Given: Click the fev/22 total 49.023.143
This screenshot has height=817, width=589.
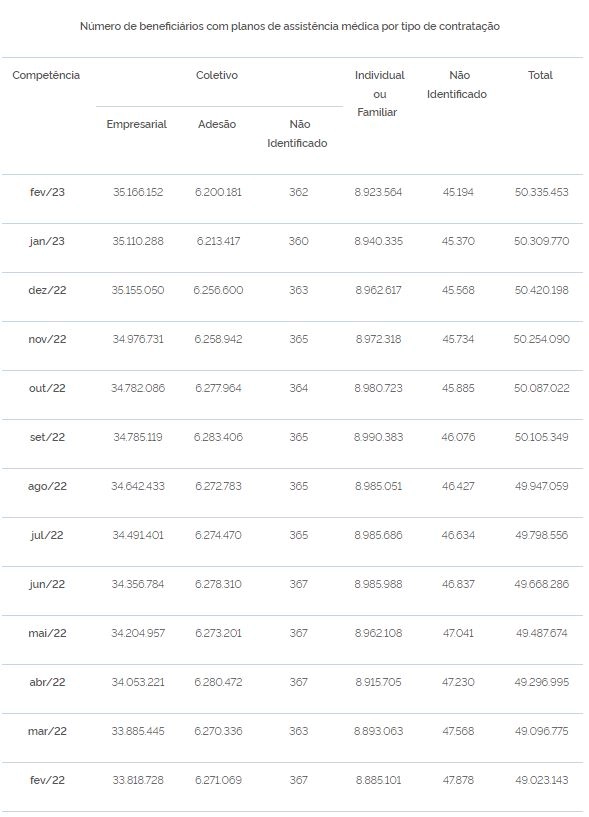Looking at the screenshot, I should tap(542, 779).
